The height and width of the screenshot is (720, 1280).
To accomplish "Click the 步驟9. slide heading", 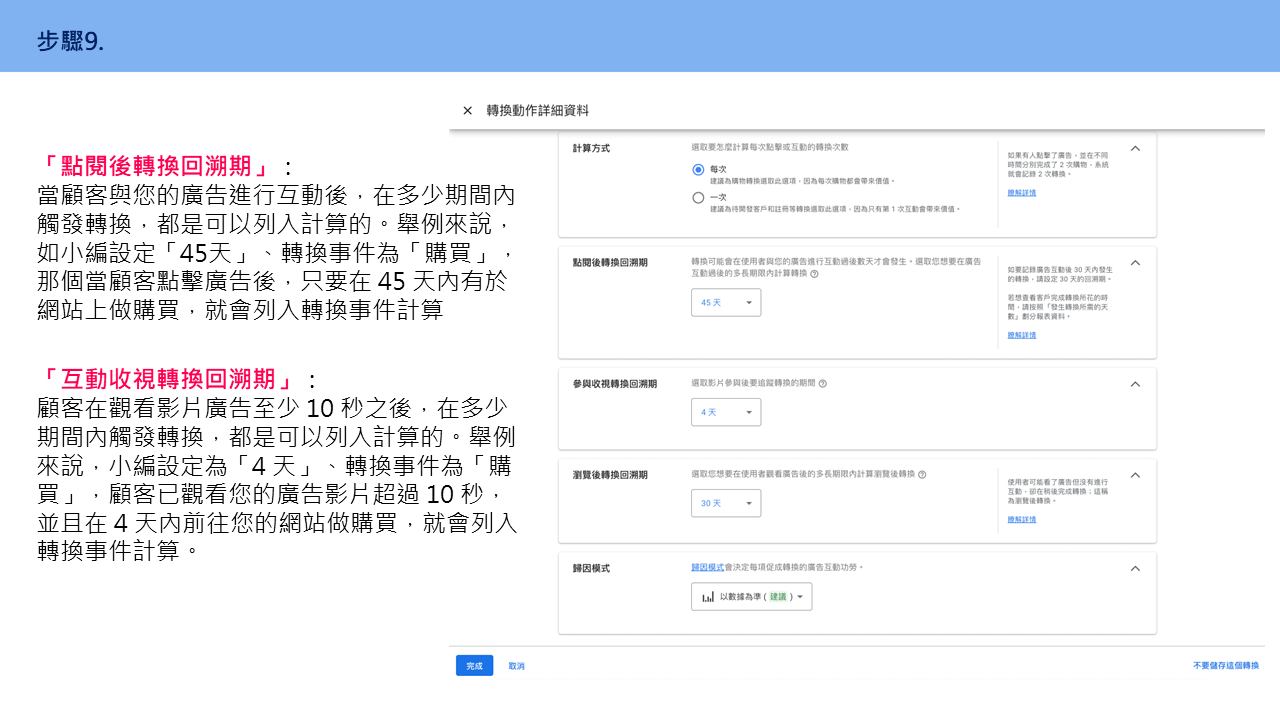I will [x=70, y=41].
